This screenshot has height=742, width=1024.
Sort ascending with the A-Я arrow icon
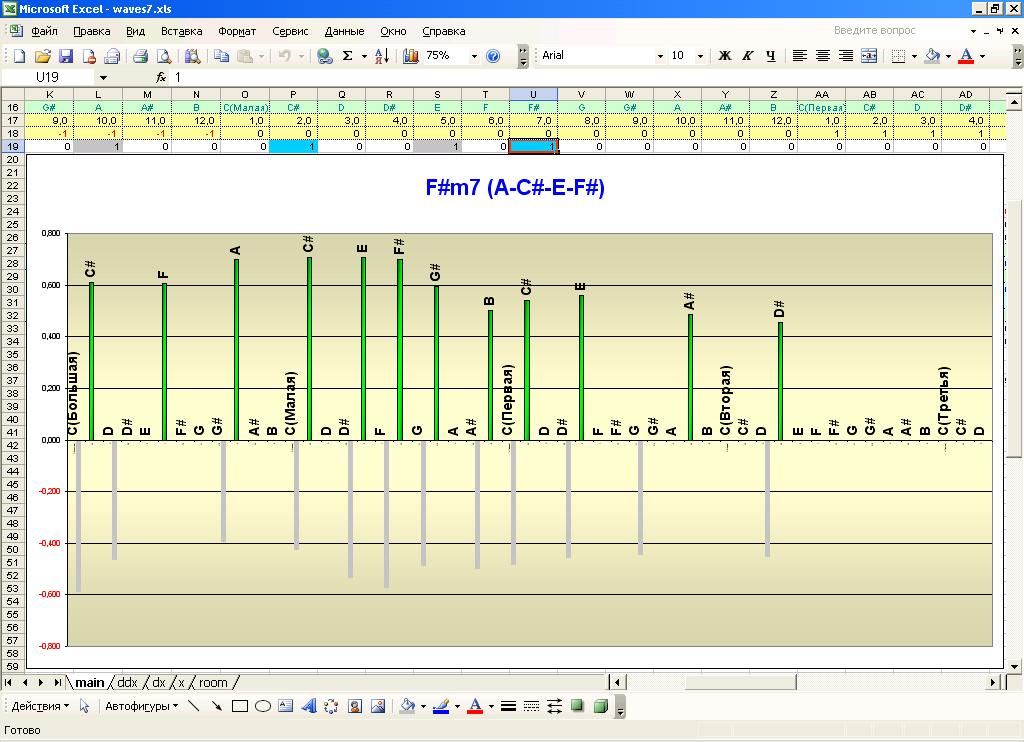[381, 56]
